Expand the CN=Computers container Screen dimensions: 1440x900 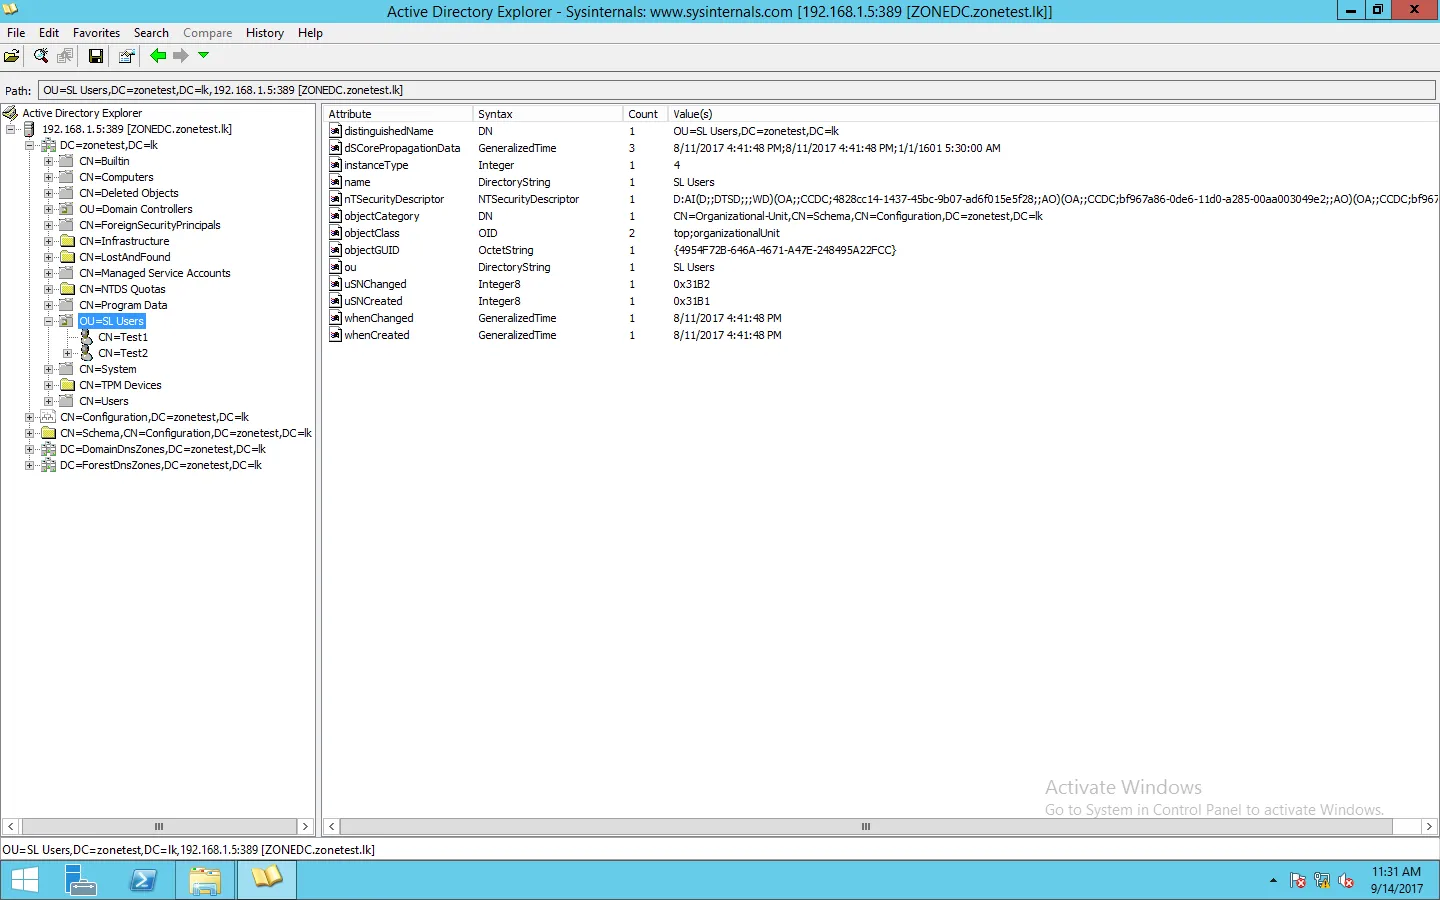49,177
